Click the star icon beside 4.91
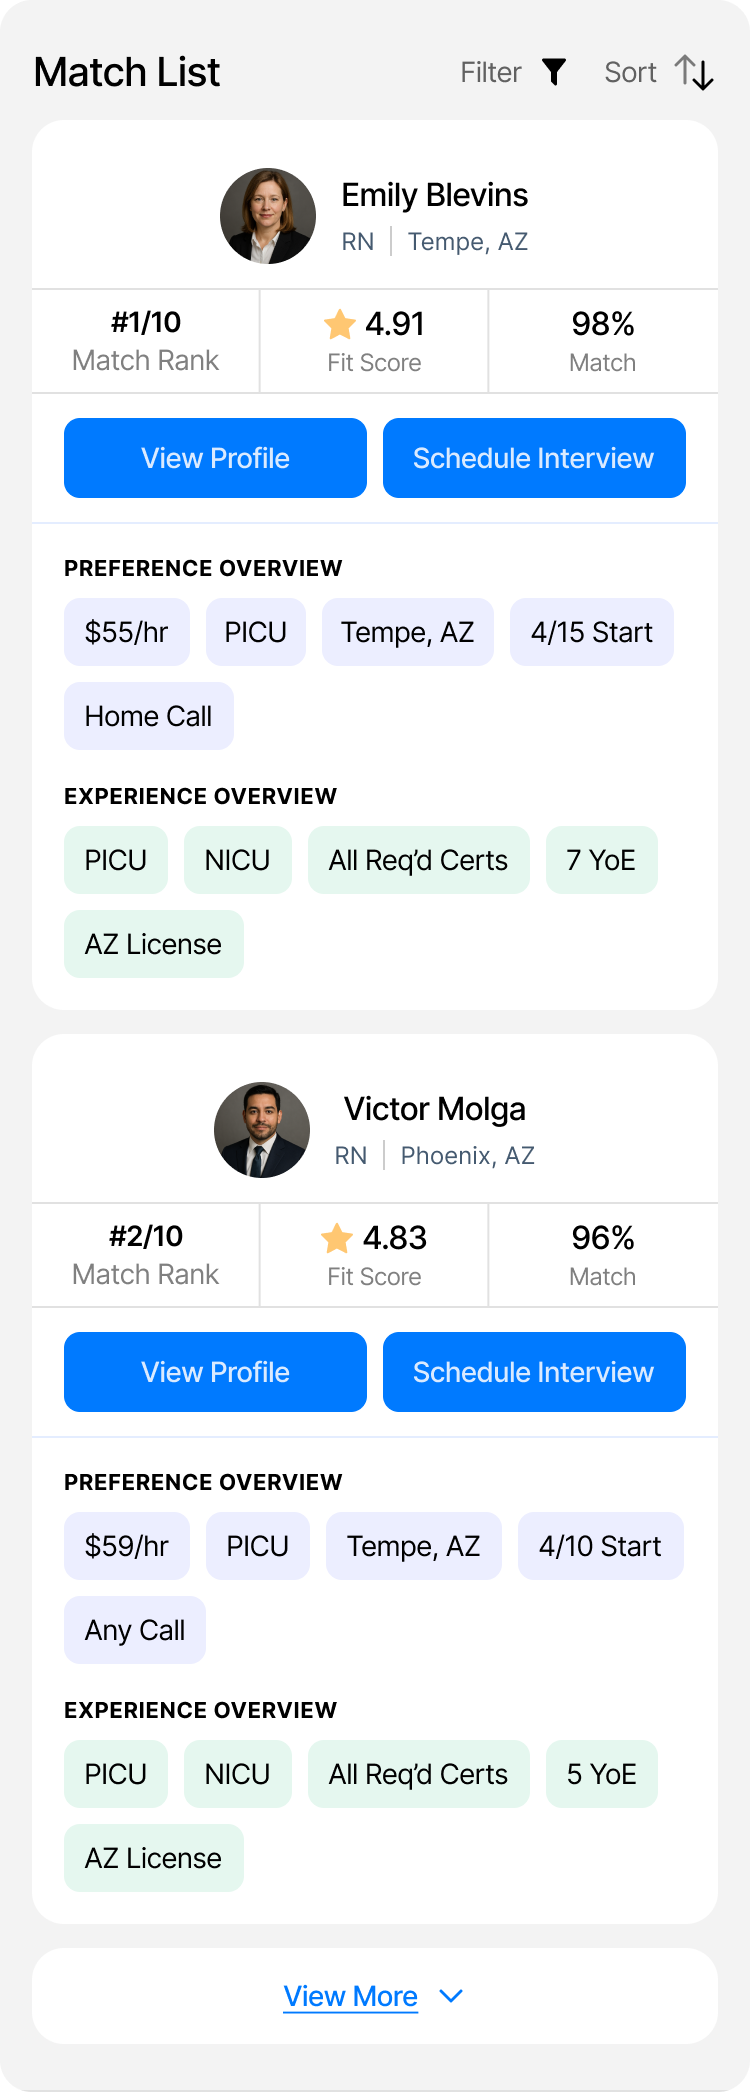This screenshot has width=750, height=2092. tap(340, 324)
